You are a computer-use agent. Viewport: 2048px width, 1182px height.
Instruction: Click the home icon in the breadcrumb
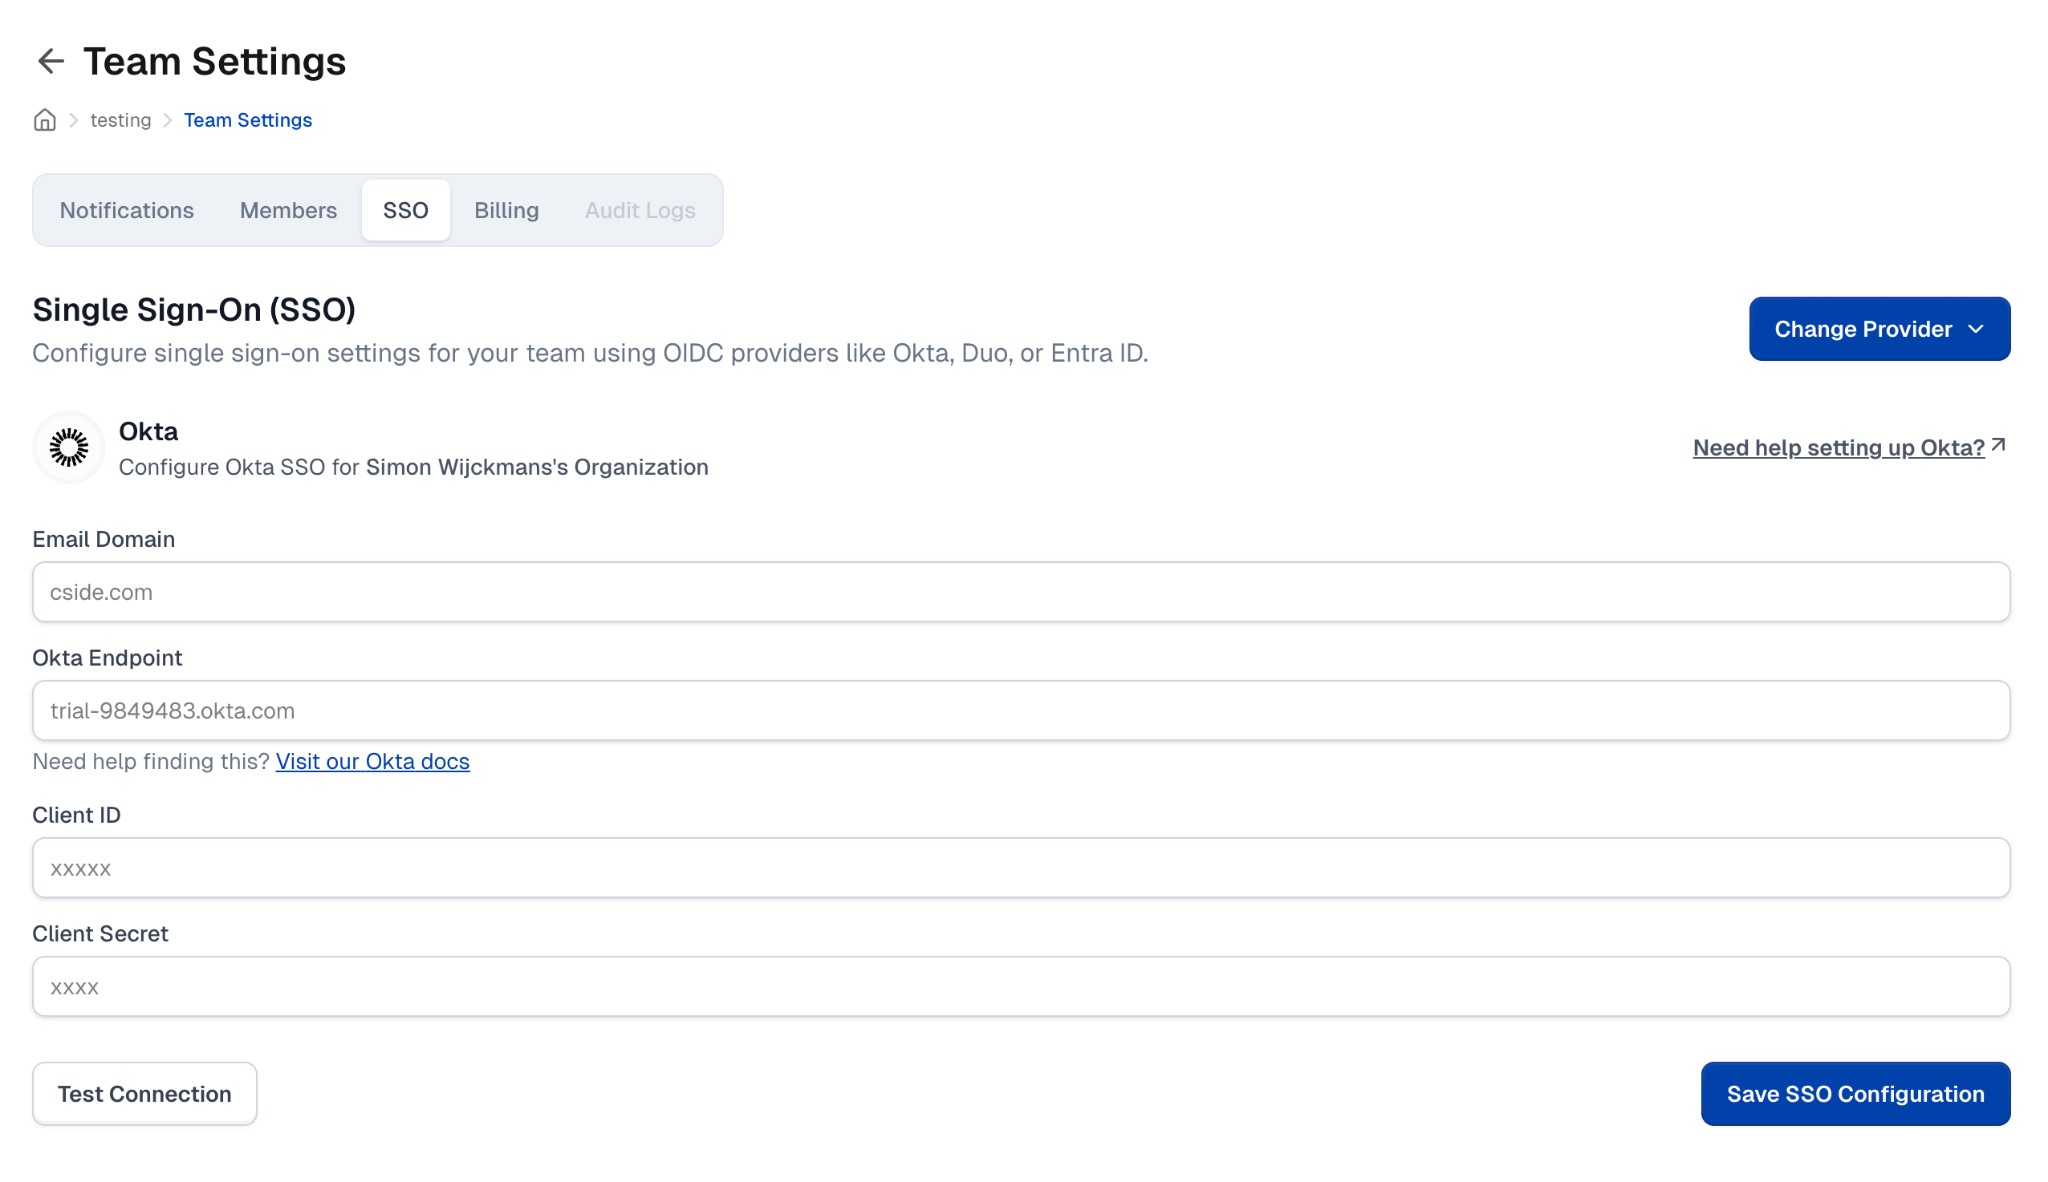(44, 120)
